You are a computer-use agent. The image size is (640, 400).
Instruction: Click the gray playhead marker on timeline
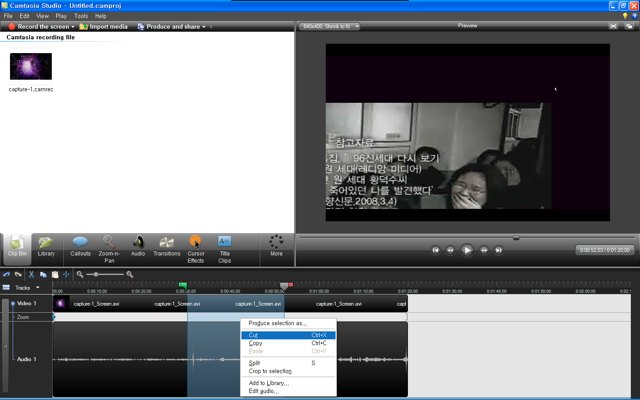coord(284,286)
